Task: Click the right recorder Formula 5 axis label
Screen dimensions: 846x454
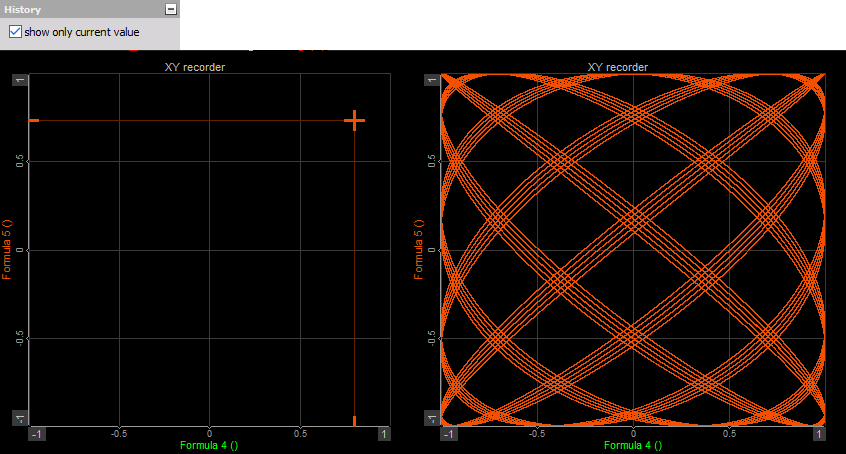Action: 419,249
